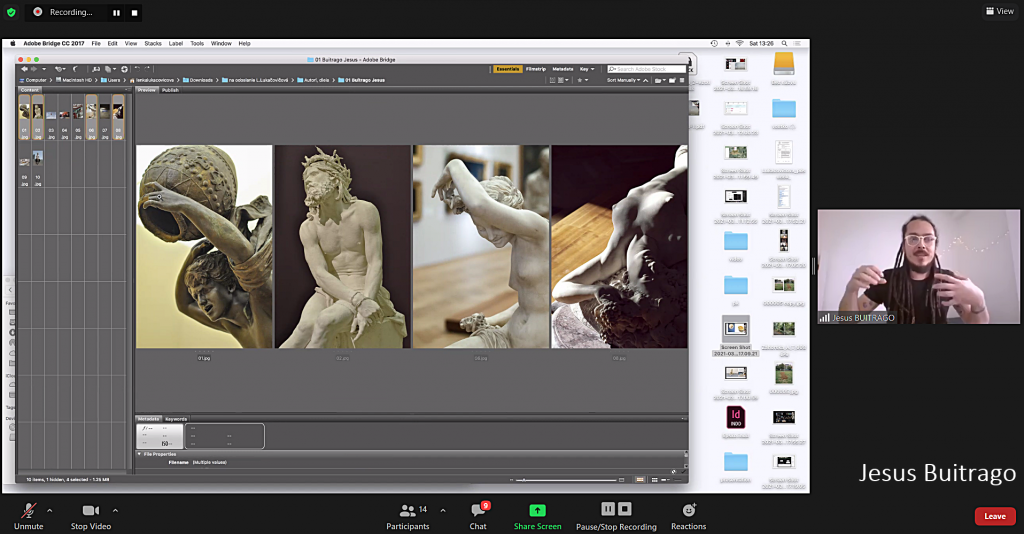Click the thumbnail quality icon

(552, 80)
